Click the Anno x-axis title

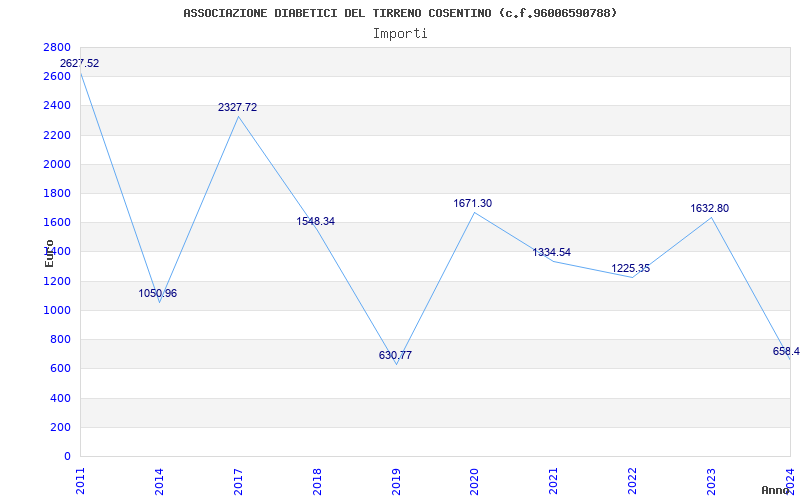776,490
